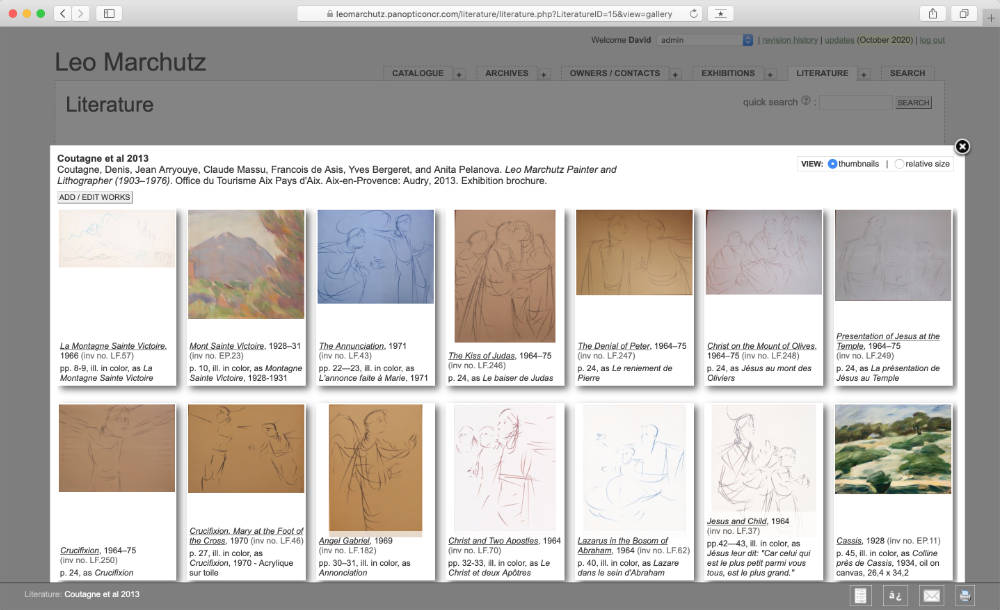Click the Leo Marchutz site title

tap(130, 63)
